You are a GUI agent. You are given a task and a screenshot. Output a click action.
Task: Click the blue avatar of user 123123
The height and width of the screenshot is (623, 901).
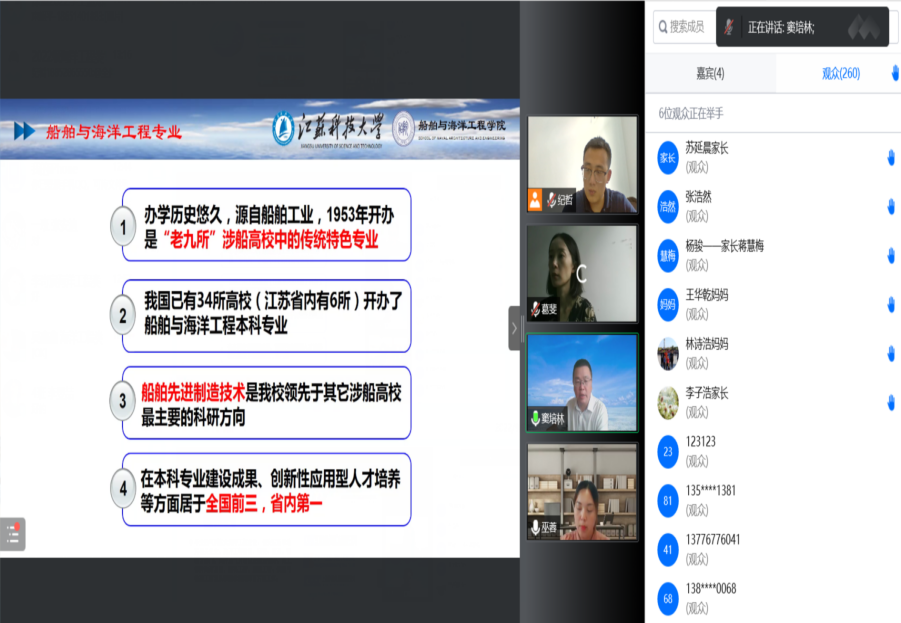pos(668,451)
